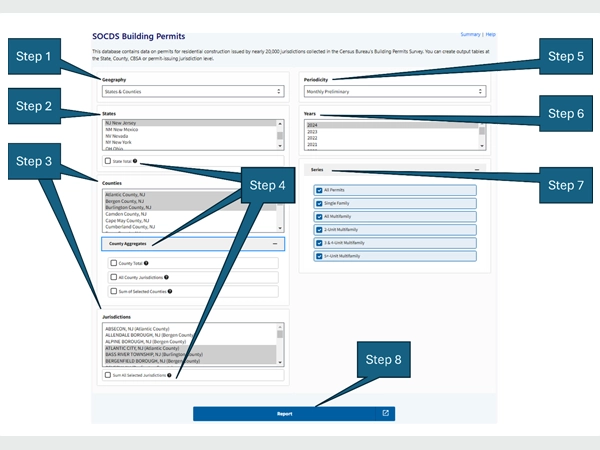600x450 pixels.
Task: Uncheck the Single Family checkbox
Action: click(319, 204)
